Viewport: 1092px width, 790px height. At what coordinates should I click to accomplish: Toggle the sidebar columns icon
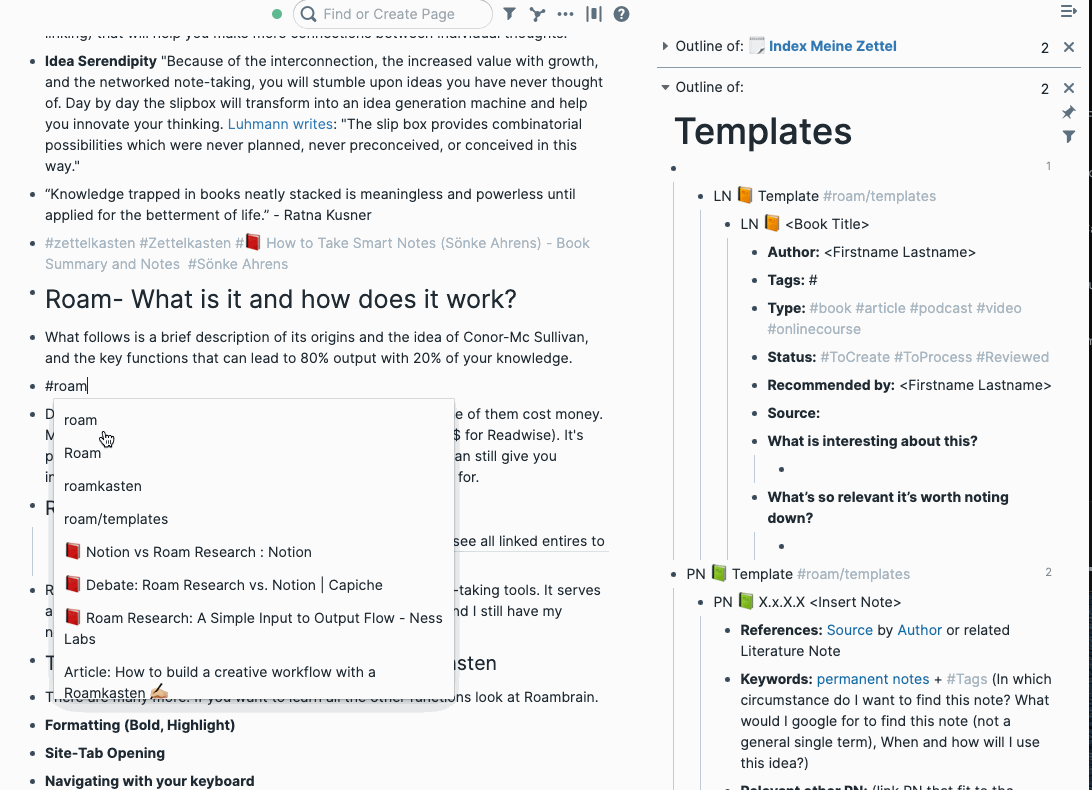[x=594, y=14]
